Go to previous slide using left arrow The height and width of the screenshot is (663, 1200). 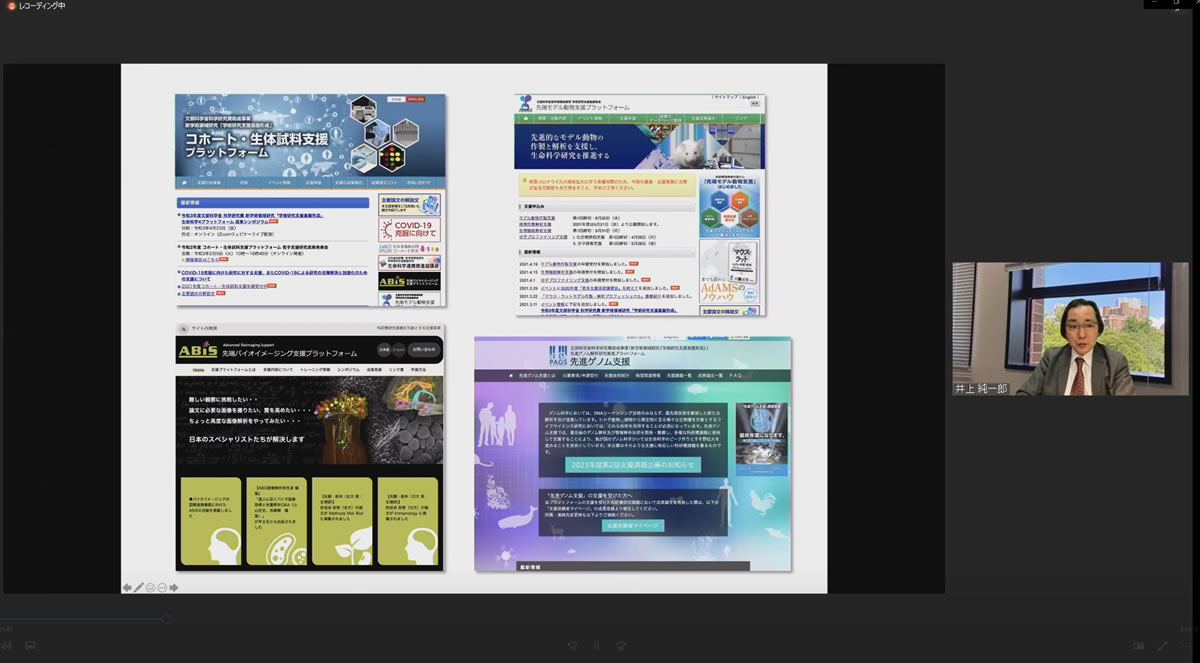coord(127,587)
